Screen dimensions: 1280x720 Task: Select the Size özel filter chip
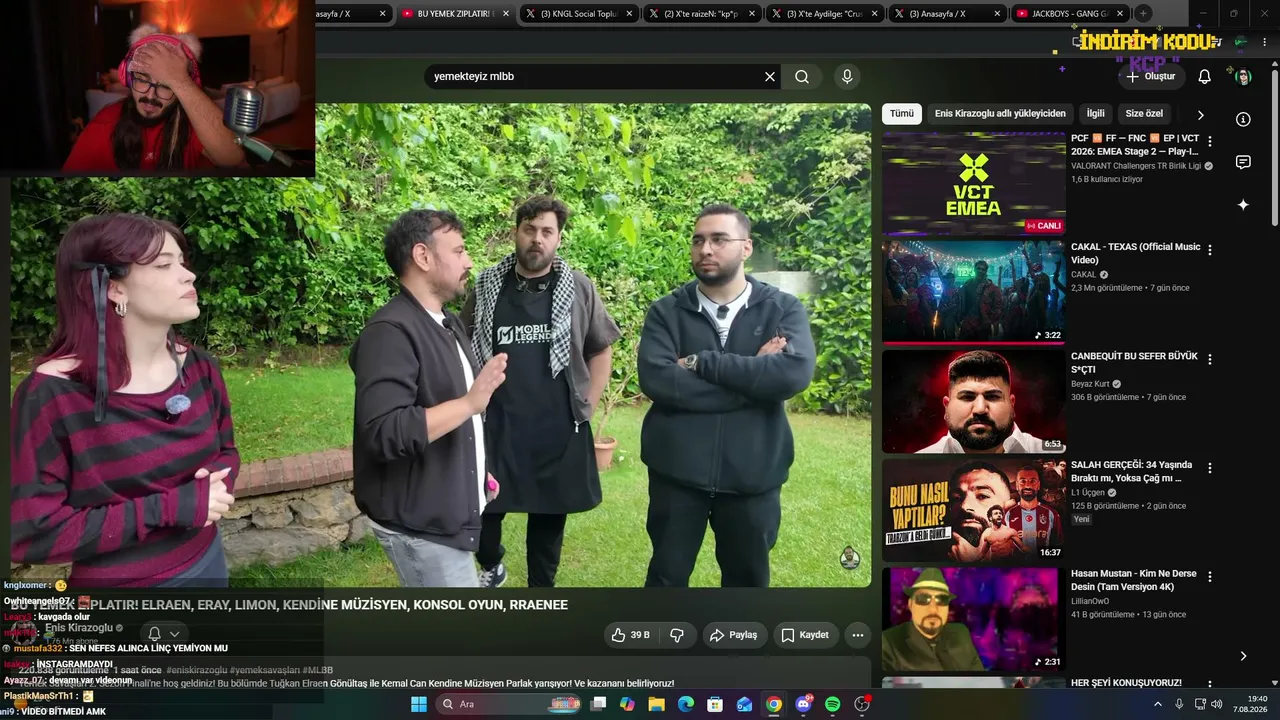click(x=1144, y=114)
